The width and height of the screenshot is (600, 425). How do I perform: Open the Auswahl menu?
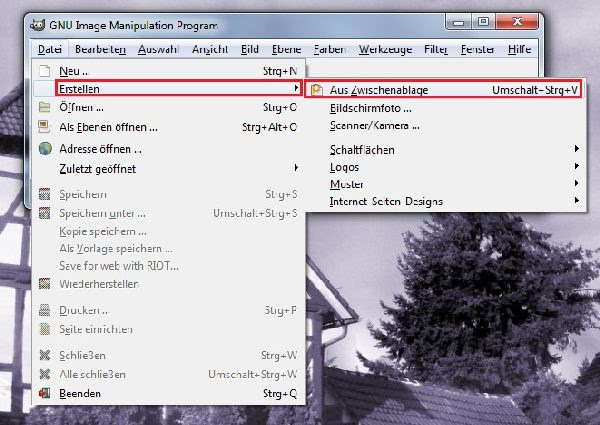pos(158,49)
